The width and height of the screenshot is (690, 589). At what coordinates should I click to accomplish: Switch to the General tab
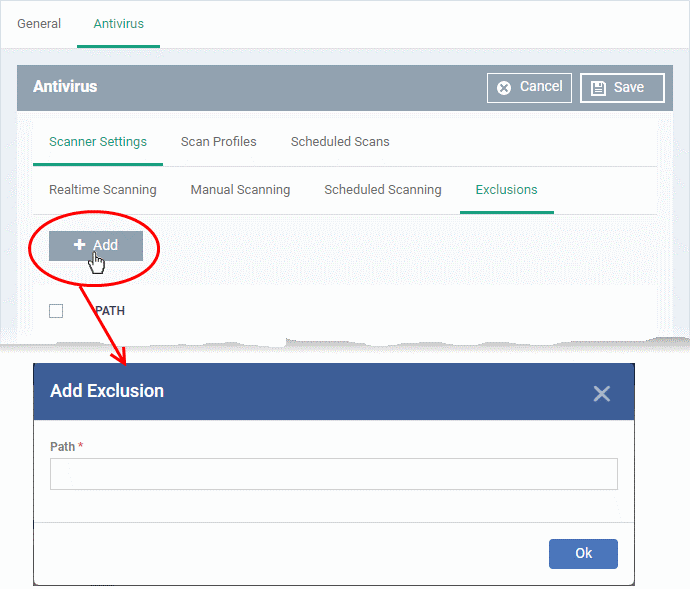point(39,23)
